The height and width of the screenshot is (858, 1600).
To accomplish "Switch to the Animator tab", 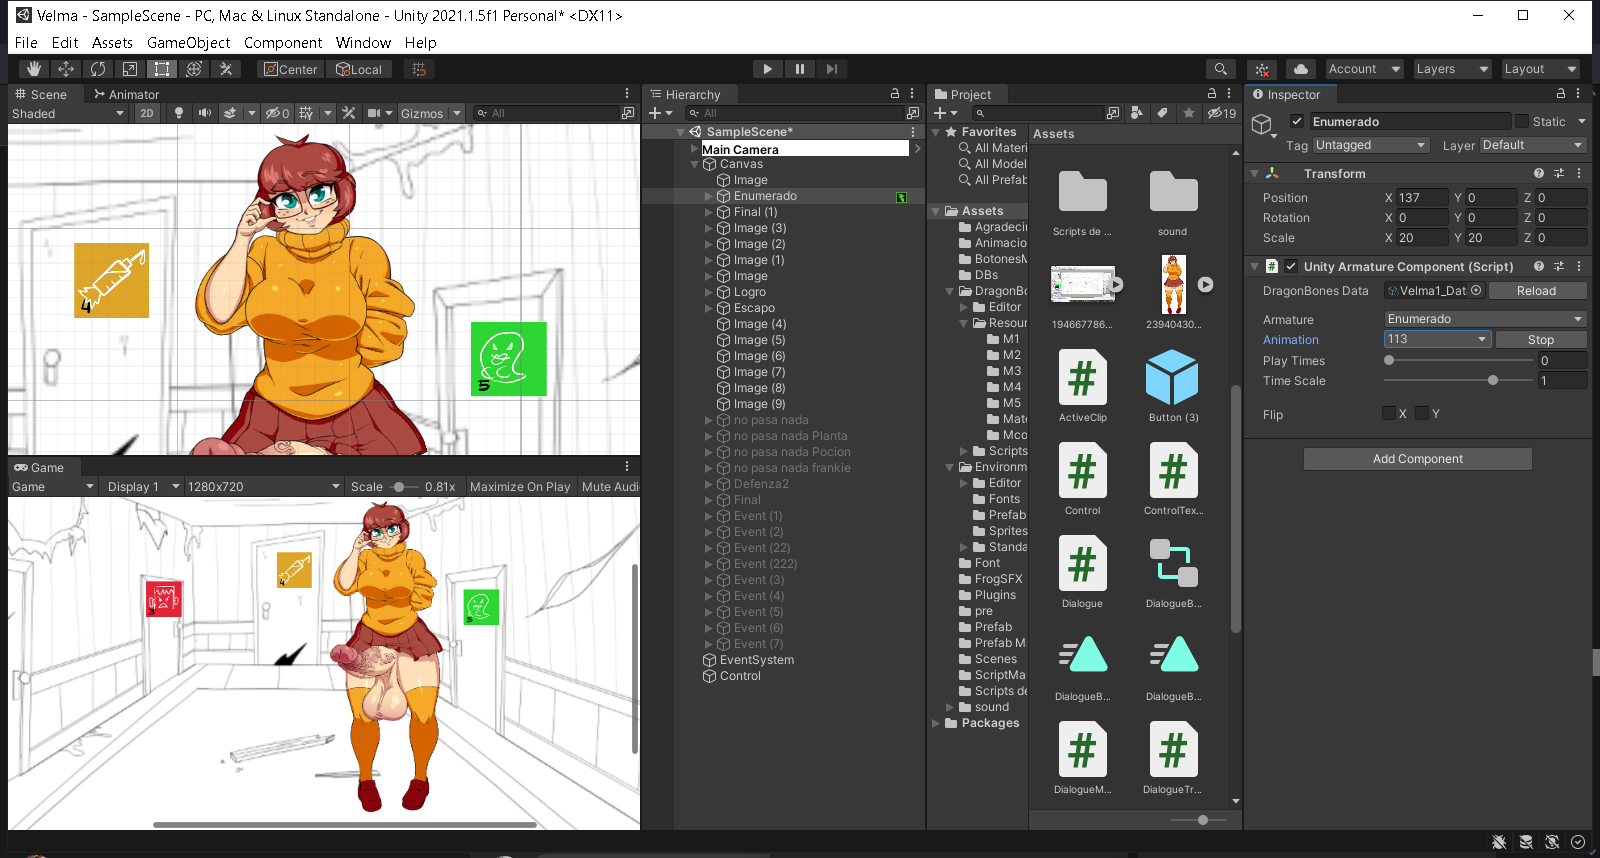I will [x=126, y=94].
